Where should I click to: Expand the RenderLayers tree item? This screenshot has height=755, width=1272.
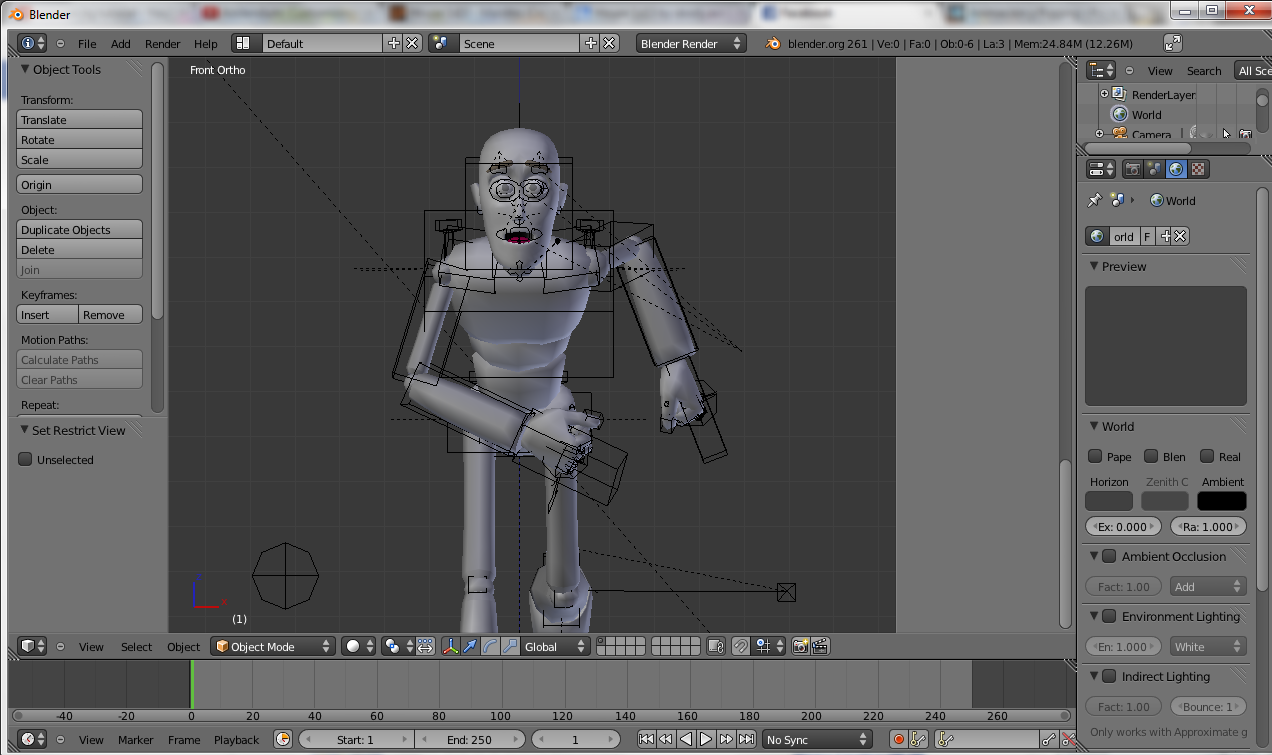point(1104,94)
